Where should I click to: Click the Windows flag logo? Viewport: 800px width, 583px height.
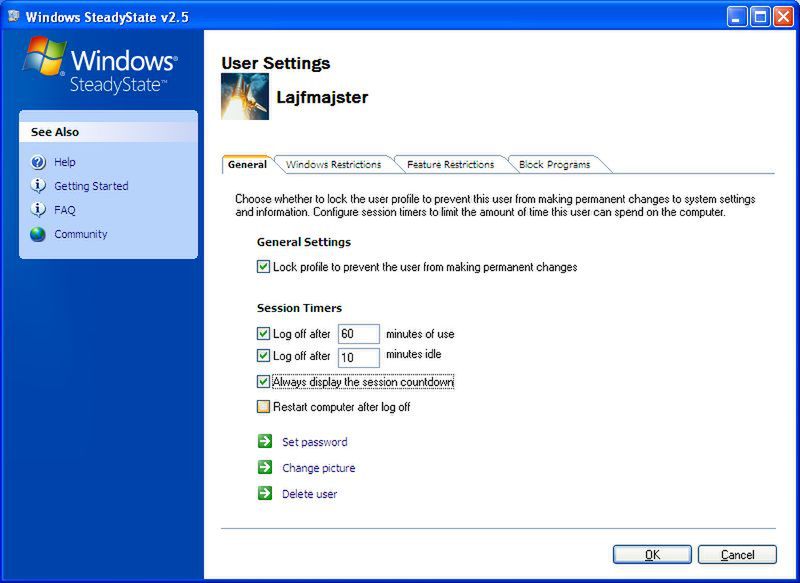point(45,56)
